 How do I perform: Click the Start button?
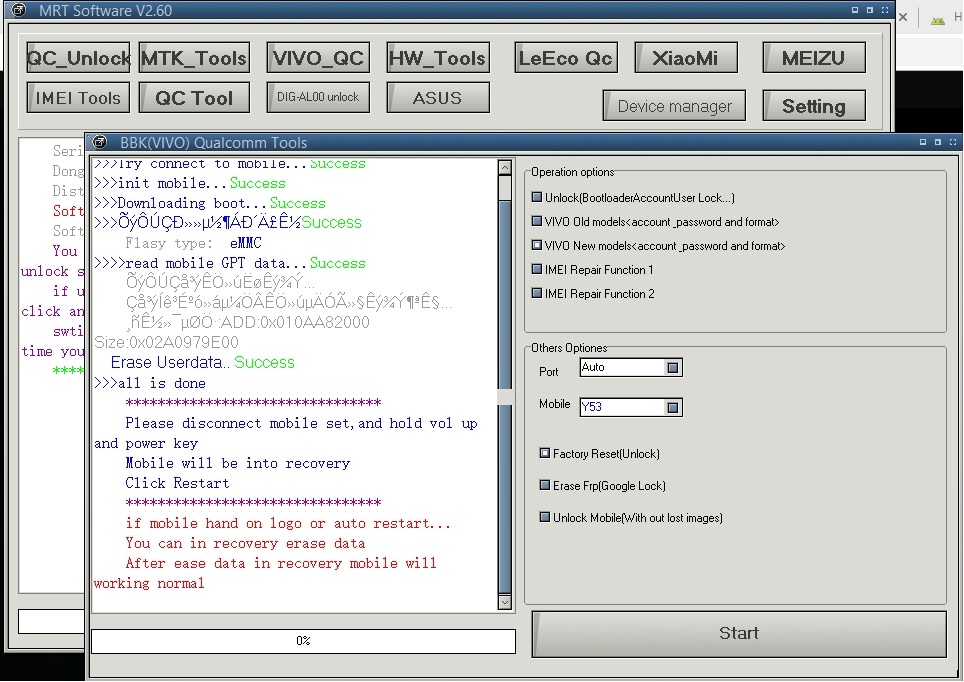[739, 634]
